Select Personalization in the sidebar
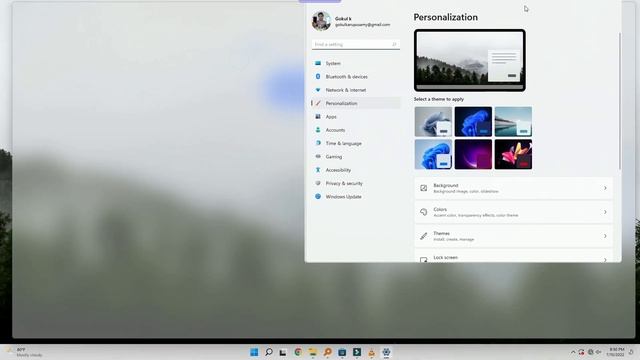The width and height of the screenshot is (640, 360). click(356, 103)
